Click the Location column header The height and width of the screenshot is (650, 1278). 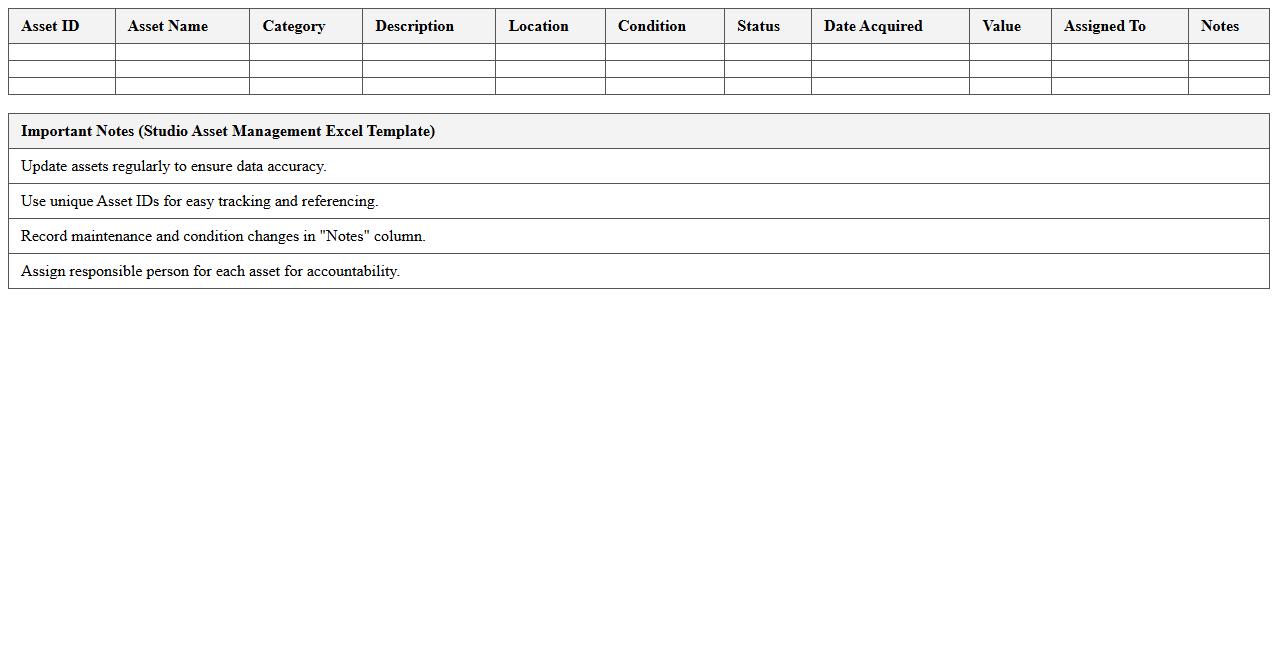pos(538,26)
